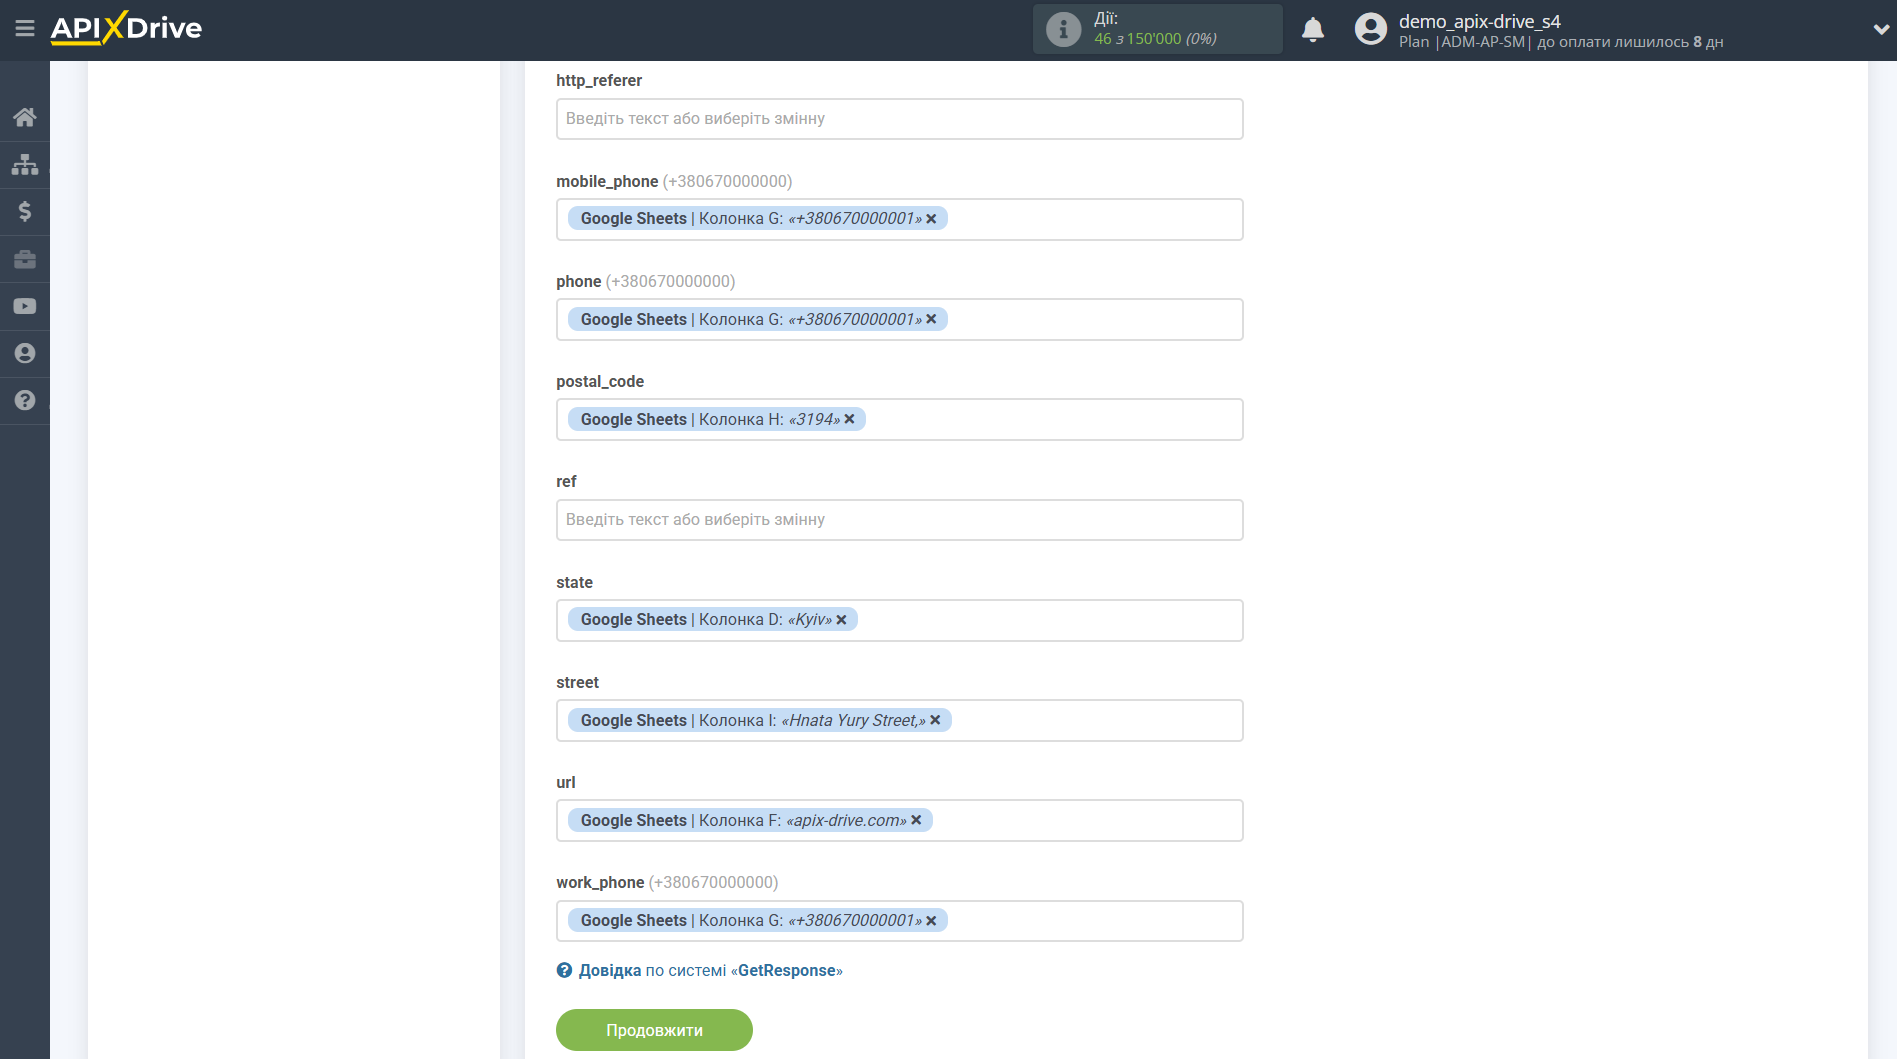Viewport: 1897px width, 1059px height.
Task: Open the billing dollar icon
Action: coord(25,211)
